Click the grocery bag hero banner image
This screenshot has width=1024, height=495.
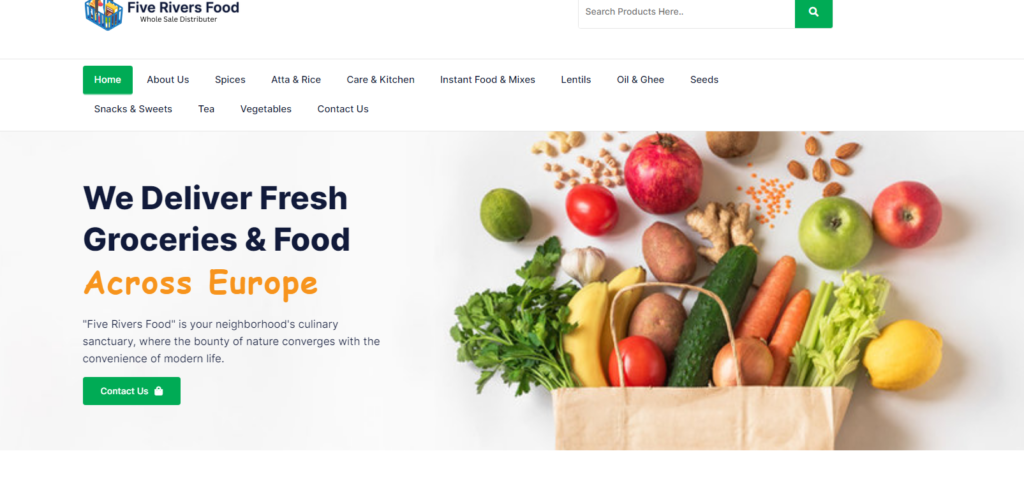699,291
